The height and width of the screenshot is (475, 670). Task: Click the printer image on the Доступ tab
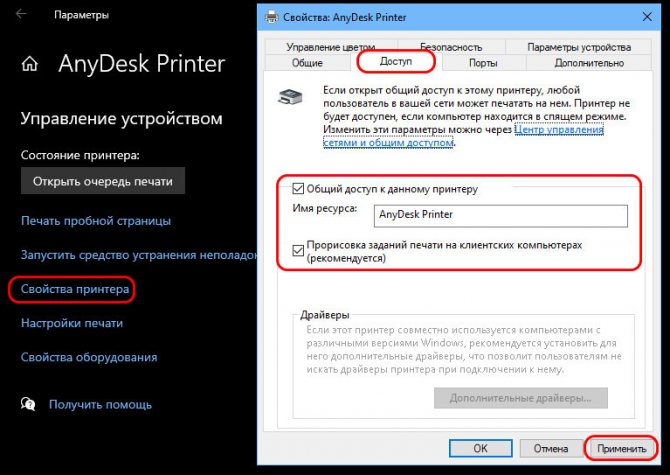coord(291,97)
